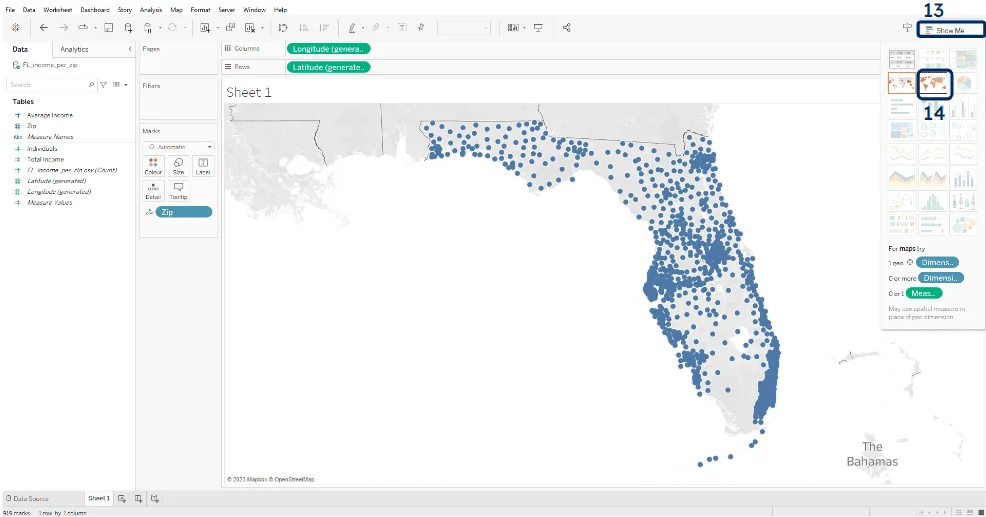
Task: Click the Save icon in the toolbar
Action: (x=109, y=28)
